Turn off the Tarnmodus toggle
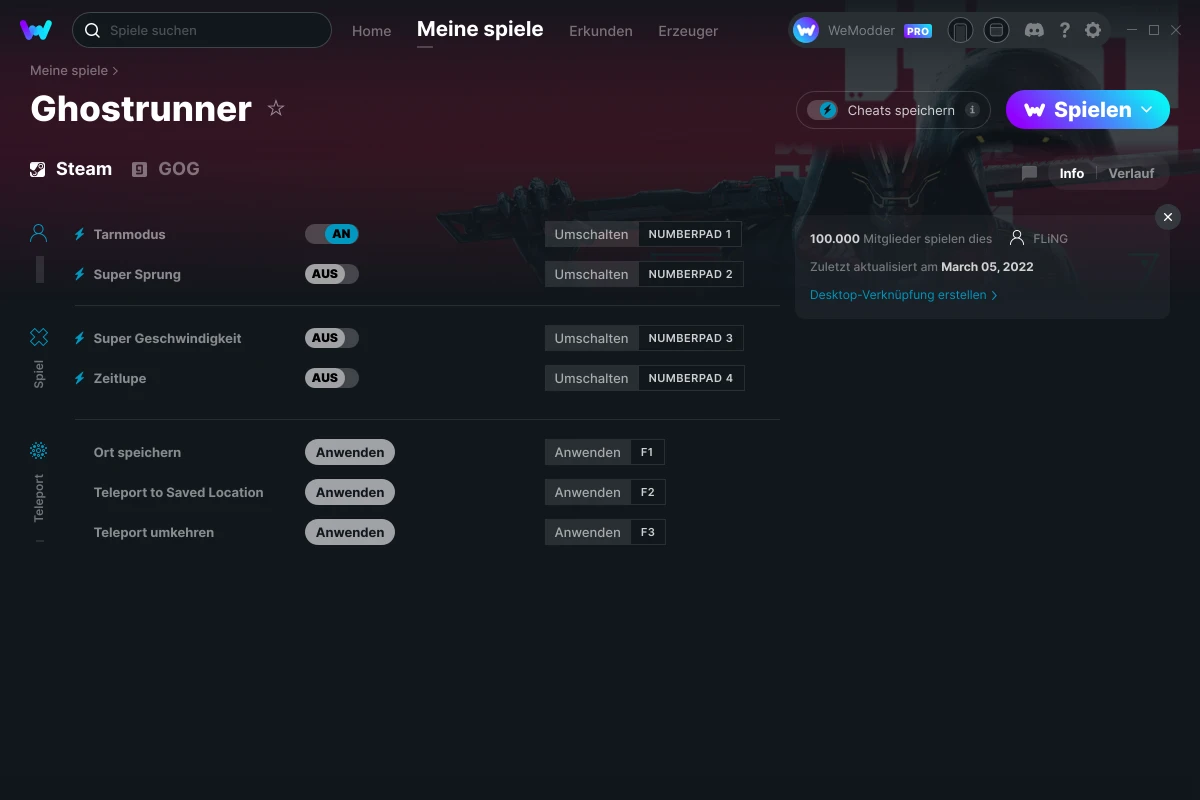This screenshot has width=1200, height=800. (x=332, y=234)
